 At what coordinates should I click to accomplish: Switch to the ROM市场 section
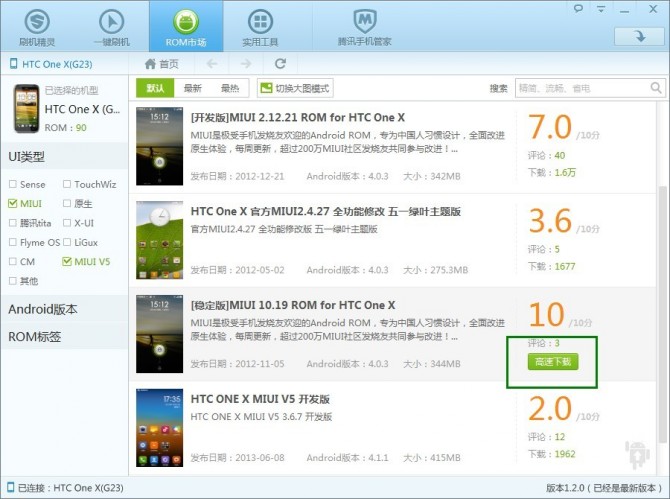[186, 26]
